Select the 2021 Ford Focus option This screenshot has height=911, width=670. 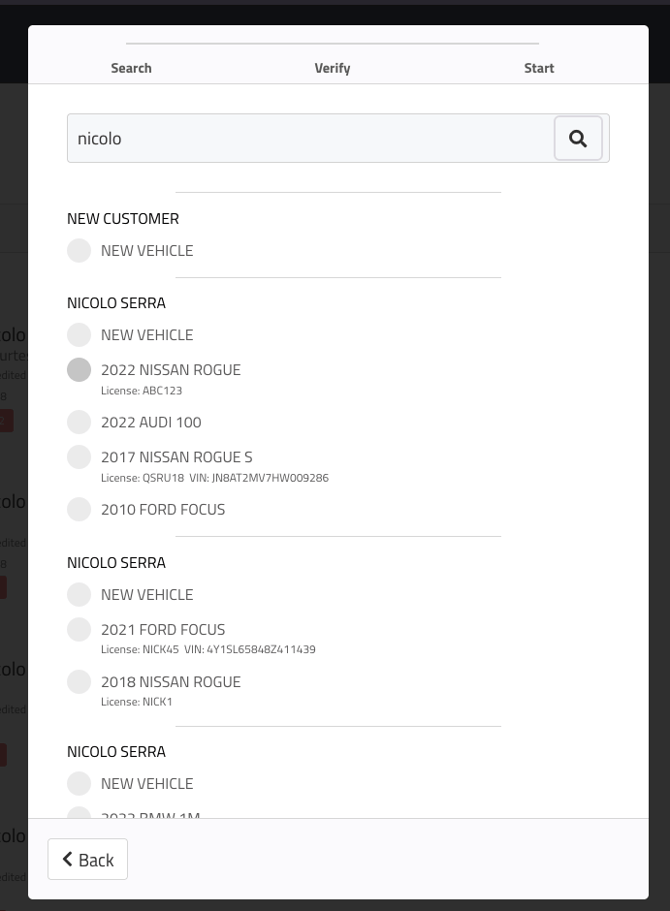point(79,629)
